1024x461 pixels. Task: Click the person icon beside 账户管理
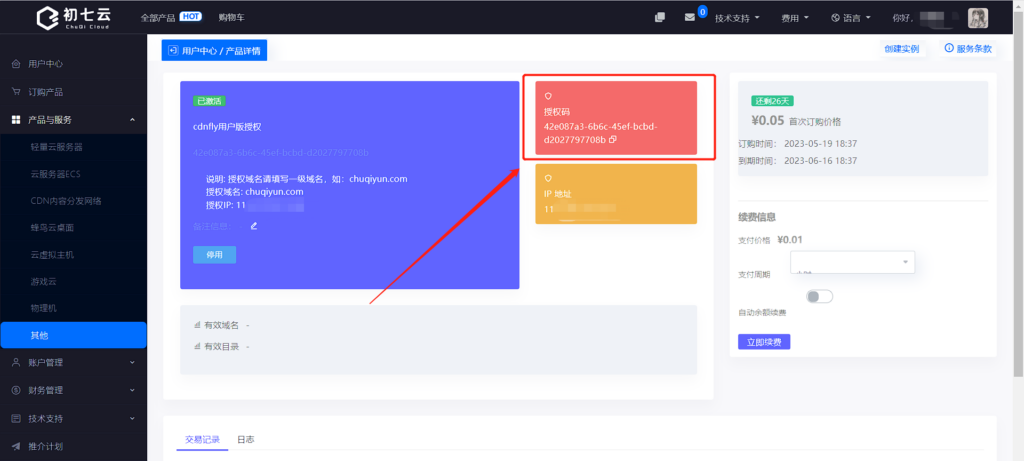(x=16, y=362)
